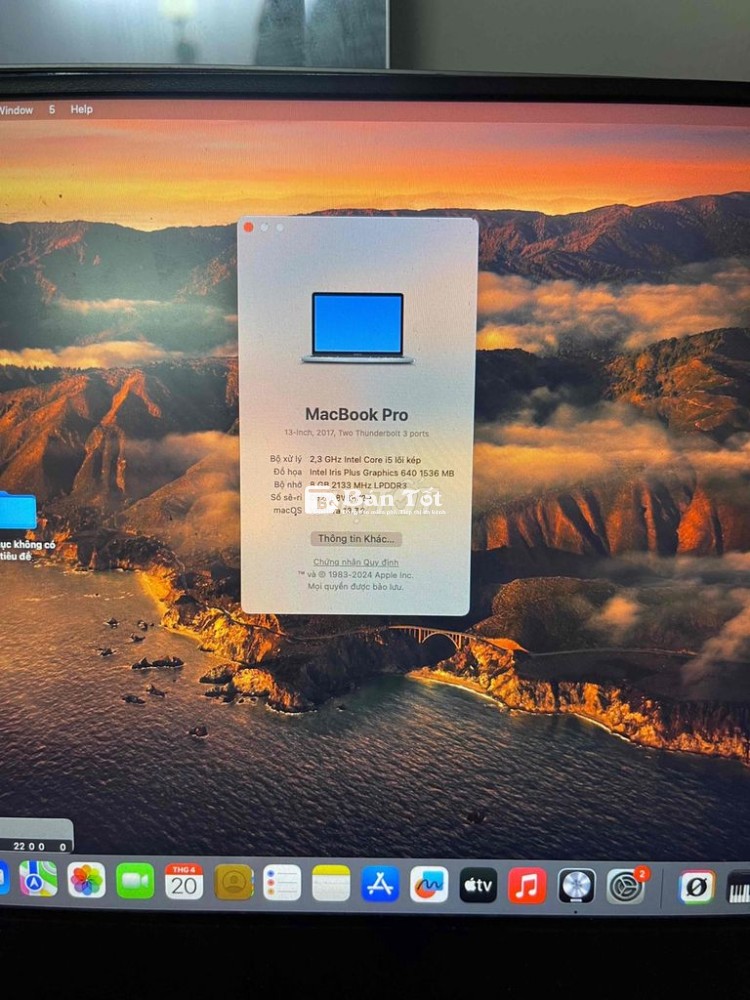Open the Freeform app in the Dock
Viewport: 750px width, 1000px height.
click(429, 885)
